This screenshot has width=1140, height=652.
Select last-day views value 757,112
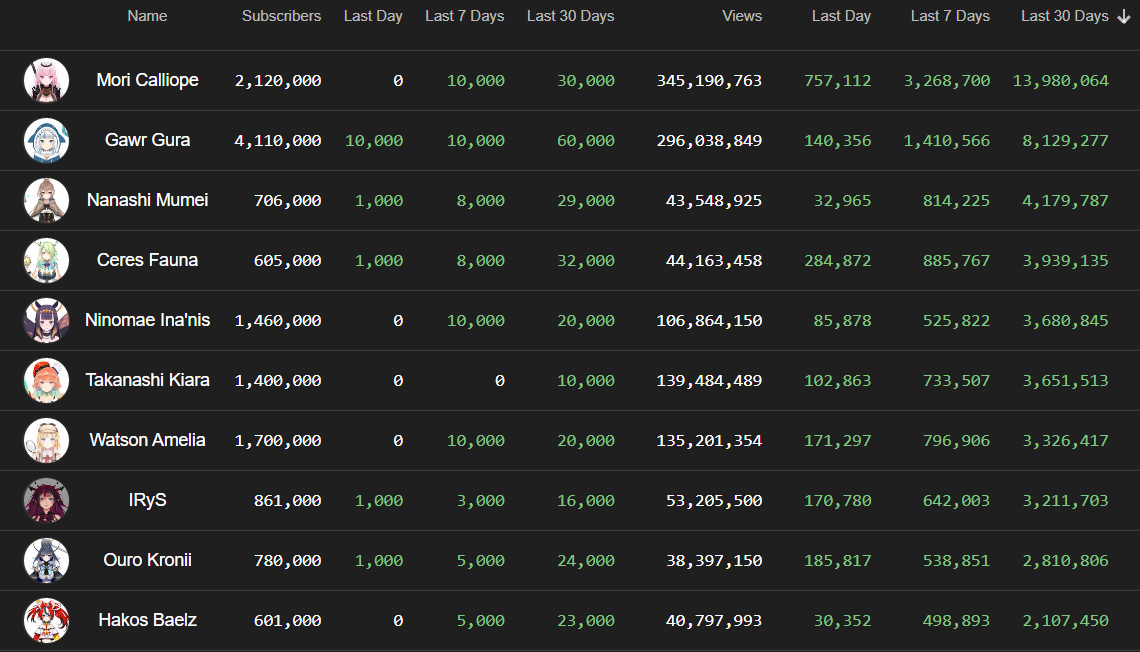[x=838, y=81]
